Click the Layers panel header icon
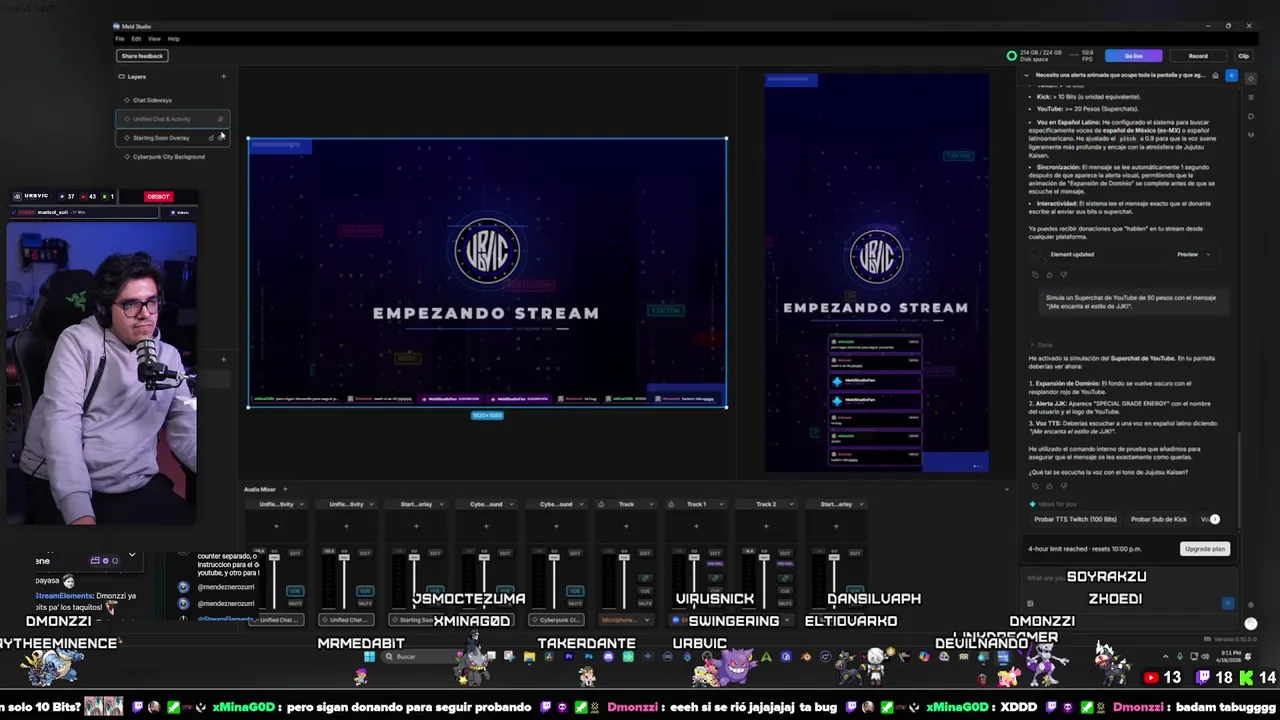 click(x=122, y=76)
